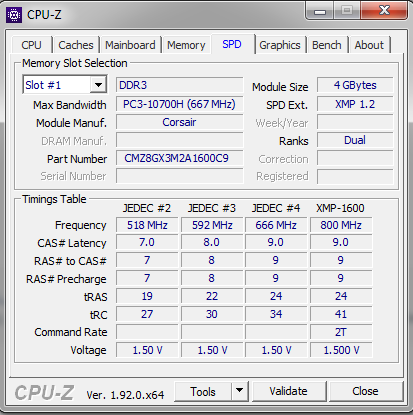The width and height of the screenshot is (413, 415).
Task: Expand the Tools button dropdown arrow
Action: (239, 391)
